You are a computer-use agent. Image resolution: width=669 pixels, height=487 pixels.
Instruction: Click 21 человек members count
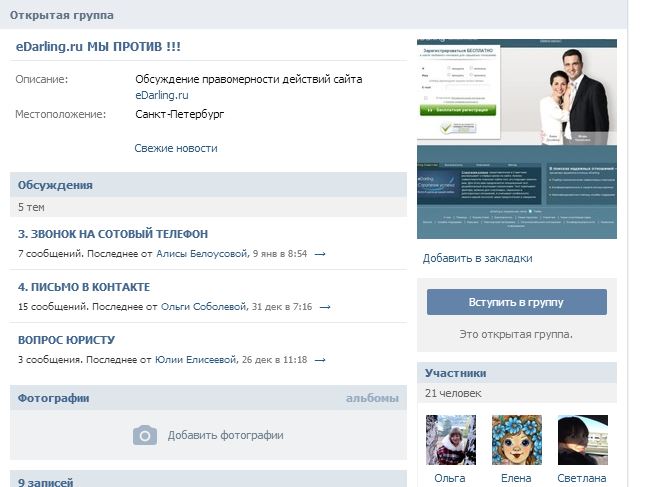click(453, 393)
